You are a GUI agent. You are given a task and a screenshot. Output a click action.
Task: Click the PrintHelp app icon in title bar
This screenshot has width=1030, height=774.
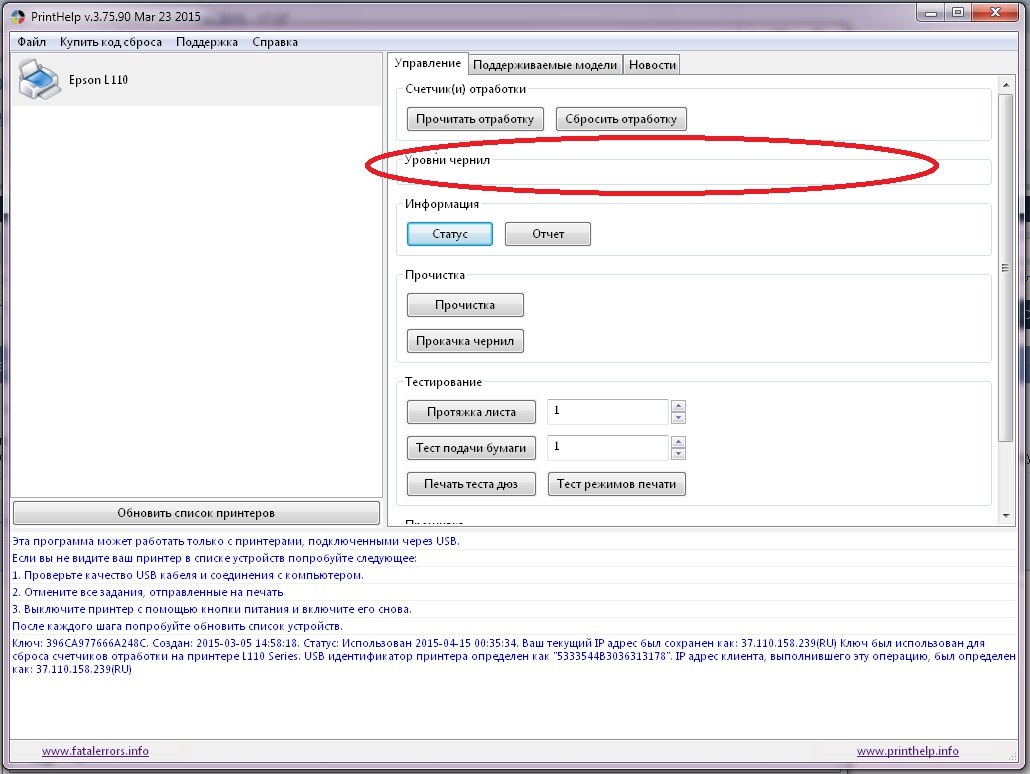click(18, 17)
